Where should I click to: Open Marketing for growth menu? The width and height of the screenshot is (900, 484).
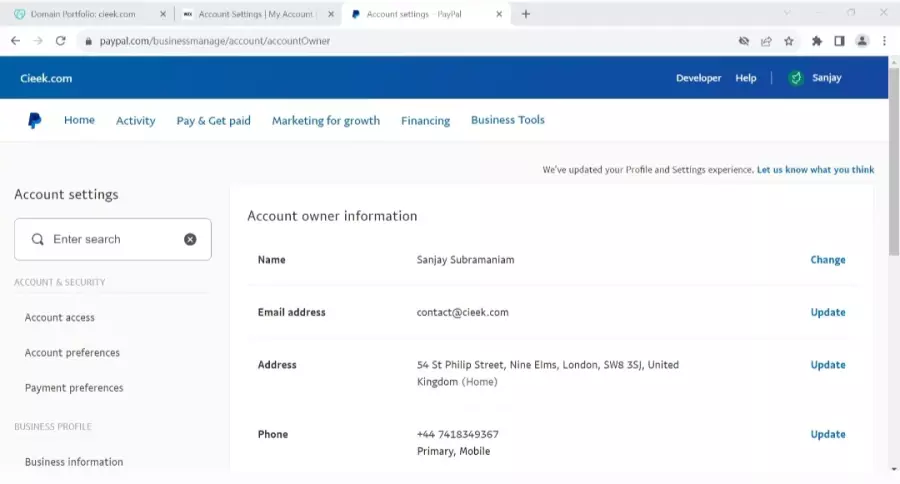tap(326, 121)
